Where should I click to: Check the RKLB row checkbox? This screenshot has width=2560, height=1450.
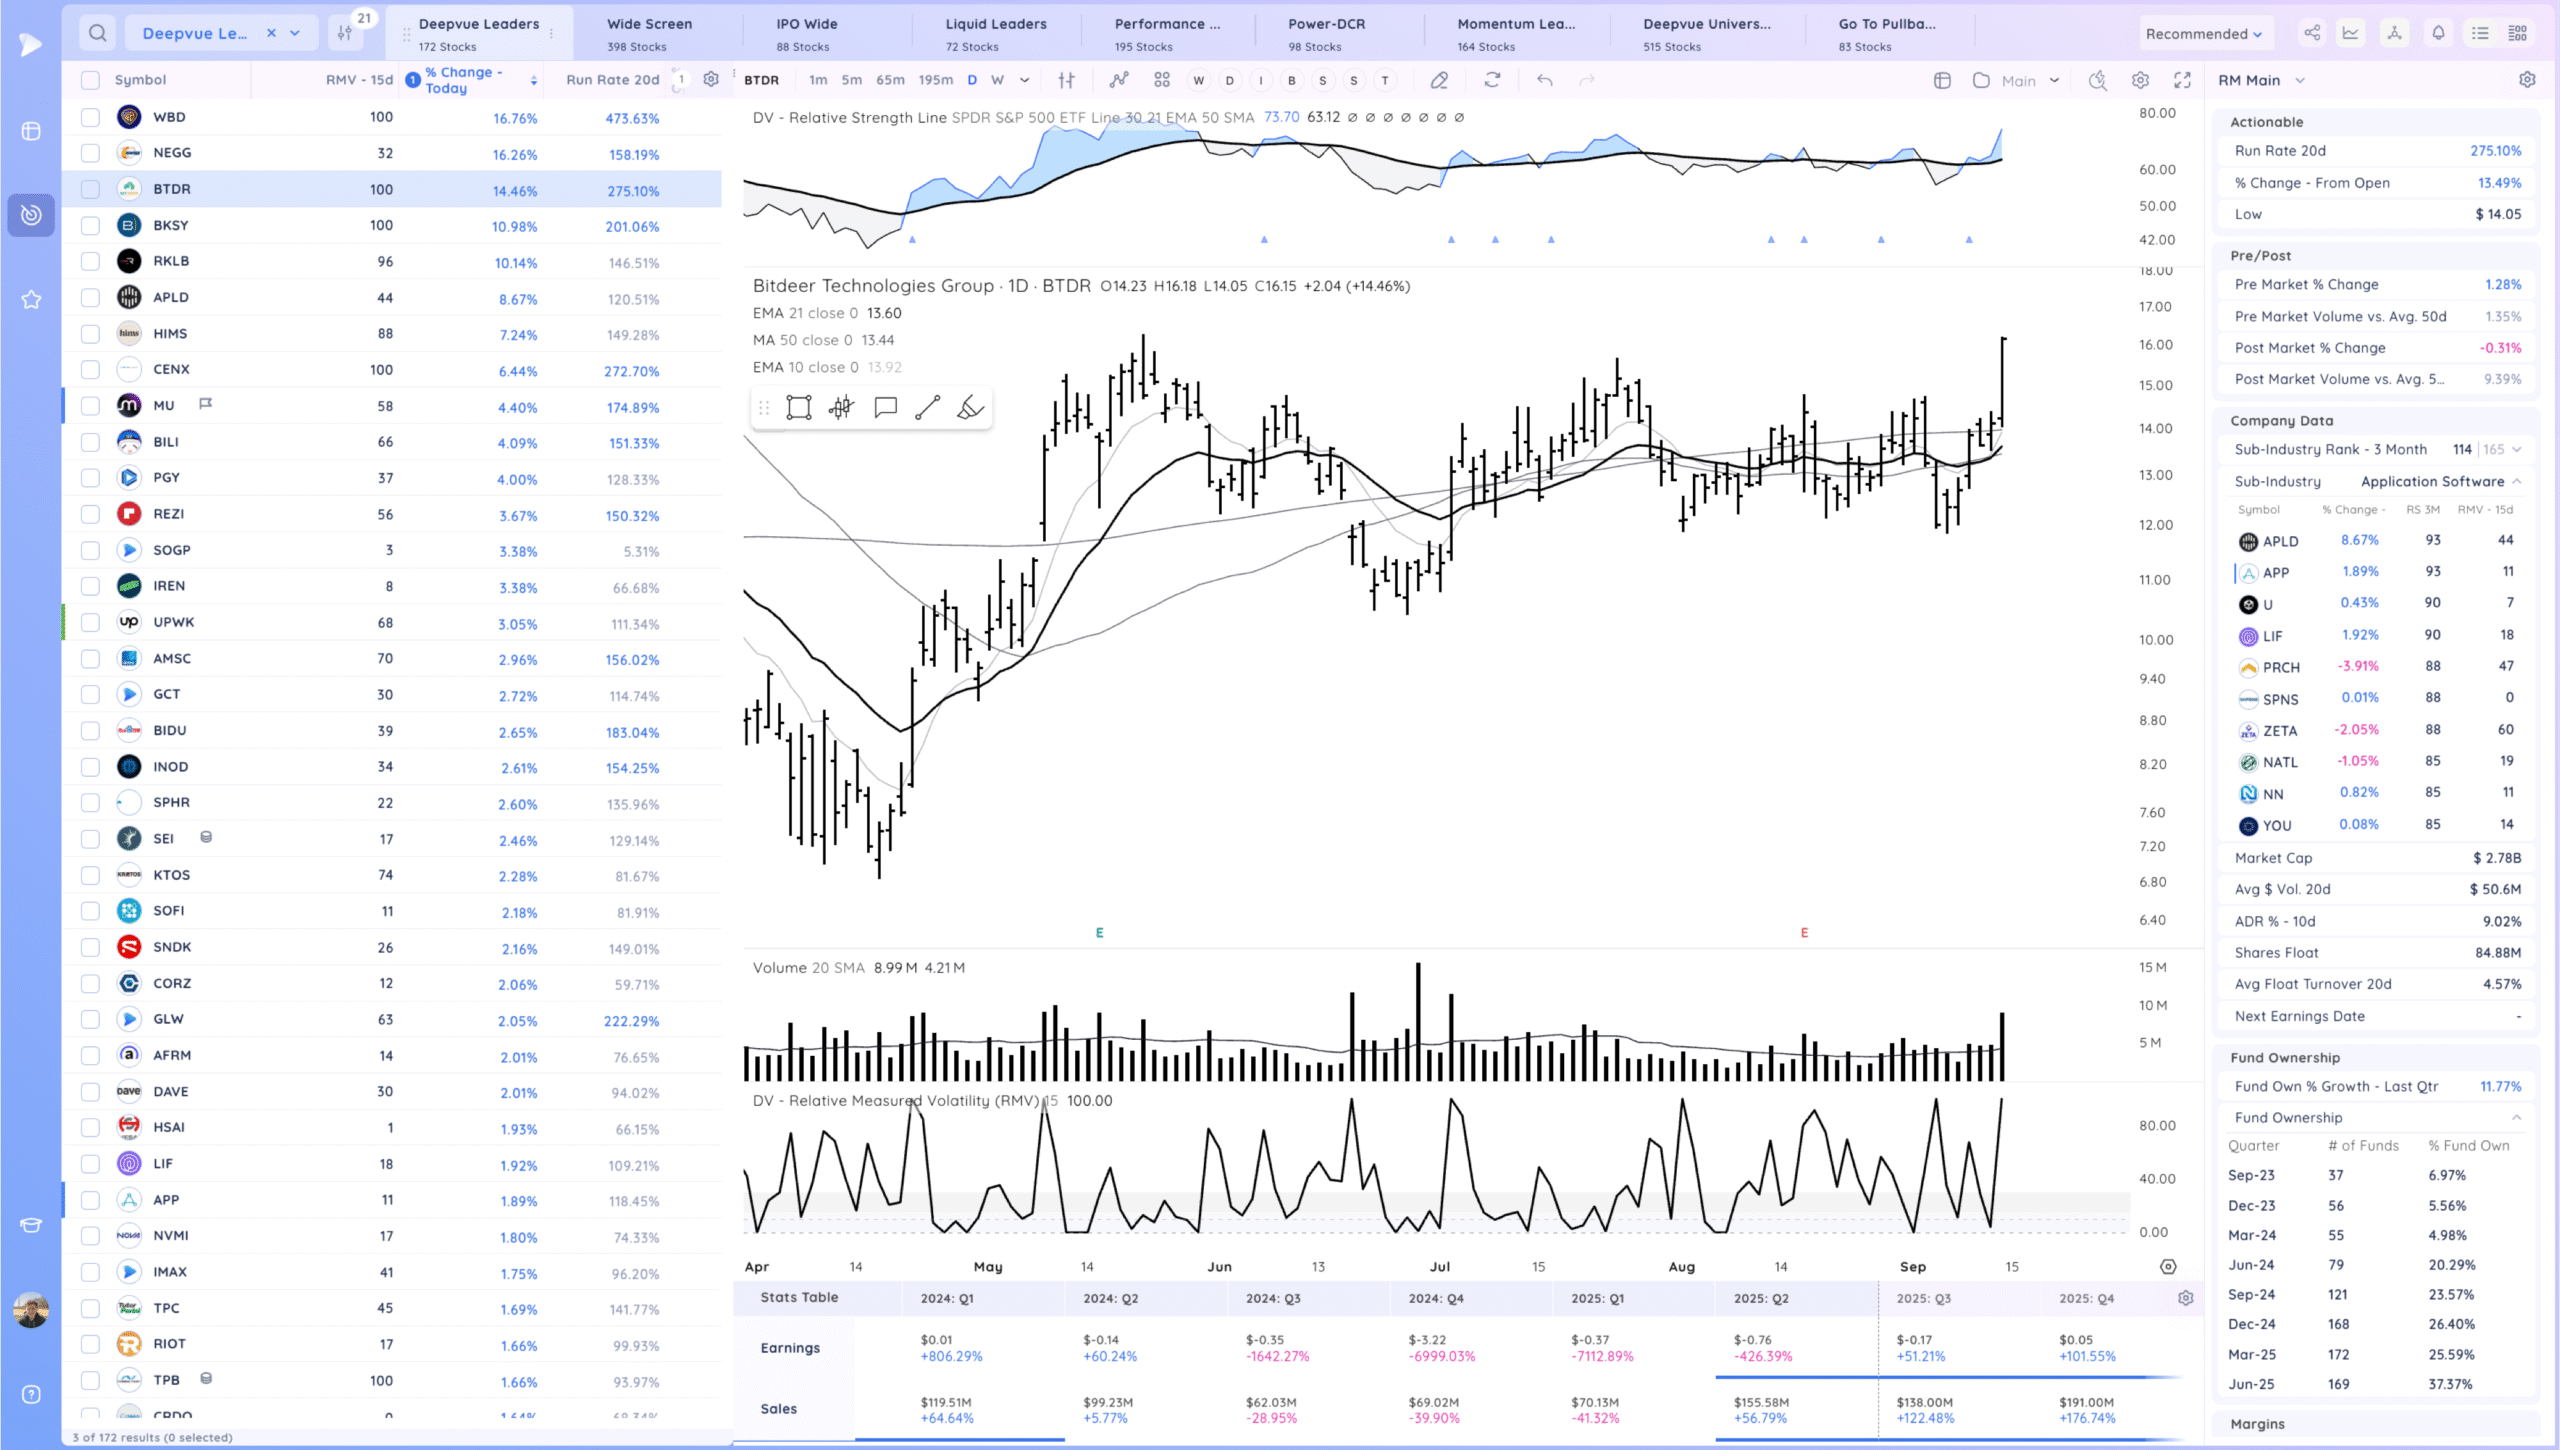(90, 261)
